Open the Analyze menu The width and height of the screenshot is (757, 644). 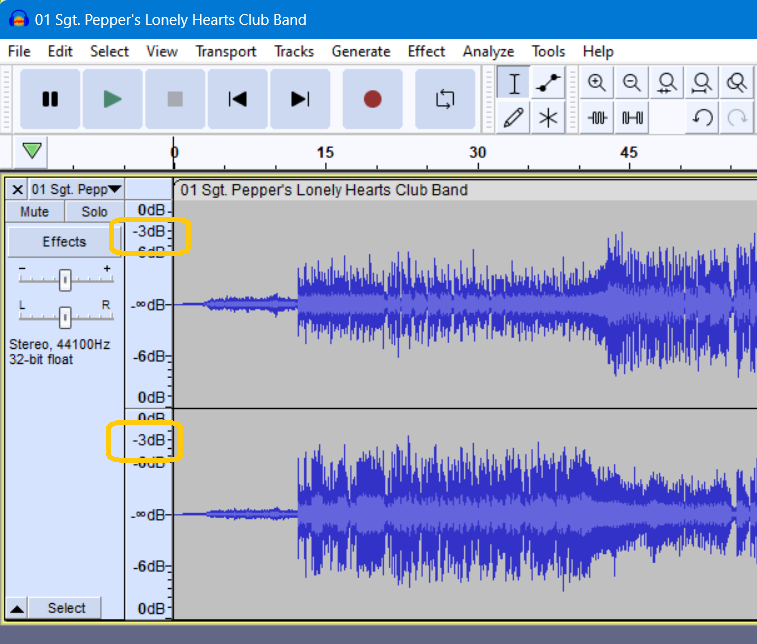pyautogui.click(x=489, y=51)
